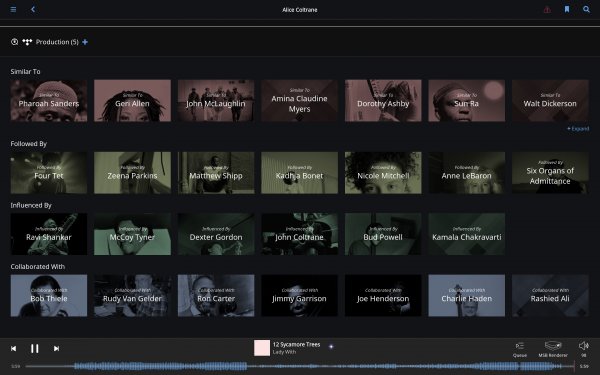Add Production with the plus icon
This screenshot has width=600, height=375.
(85, 42)
